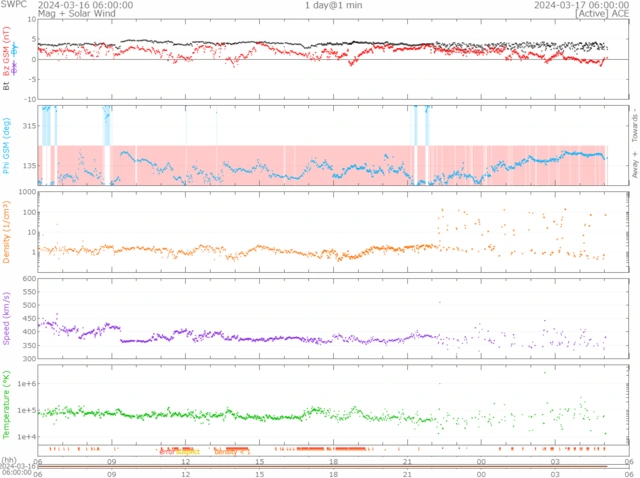The height and width of the screenshot is (478, 640).
Task: Click the blue 'By' series label
Action: tap(15, 49)
